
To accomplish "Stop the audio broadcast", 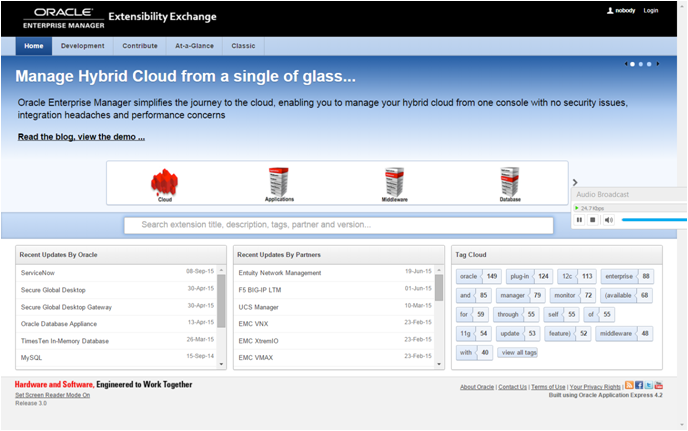I will pos(593,220).
